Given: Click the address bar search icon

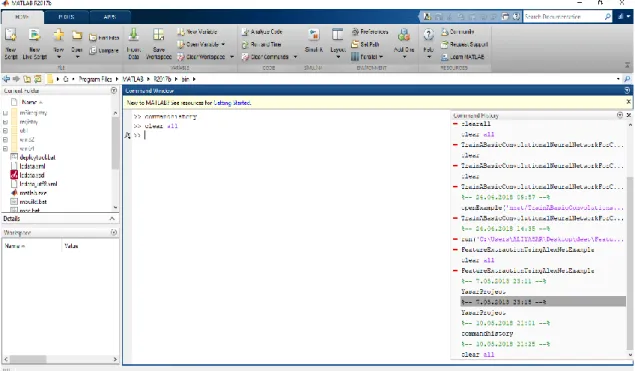Looking at the screenshot, I should tap(627, 79).
